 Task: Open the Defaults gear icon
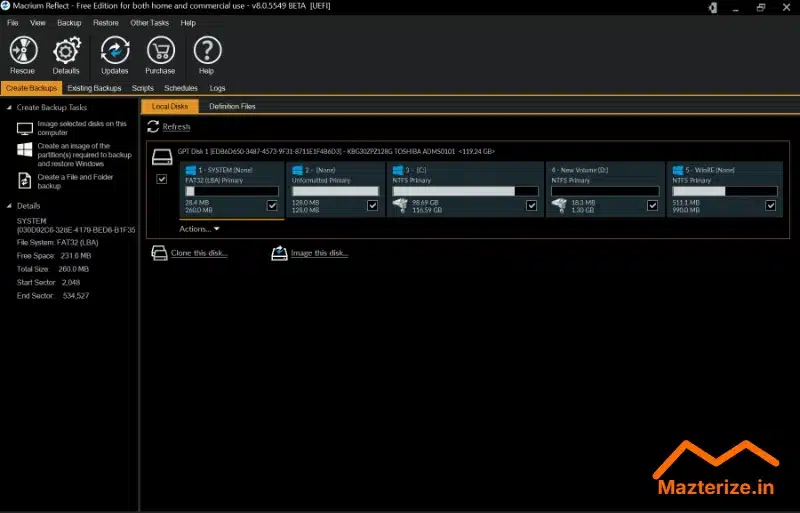coord(66,50)
